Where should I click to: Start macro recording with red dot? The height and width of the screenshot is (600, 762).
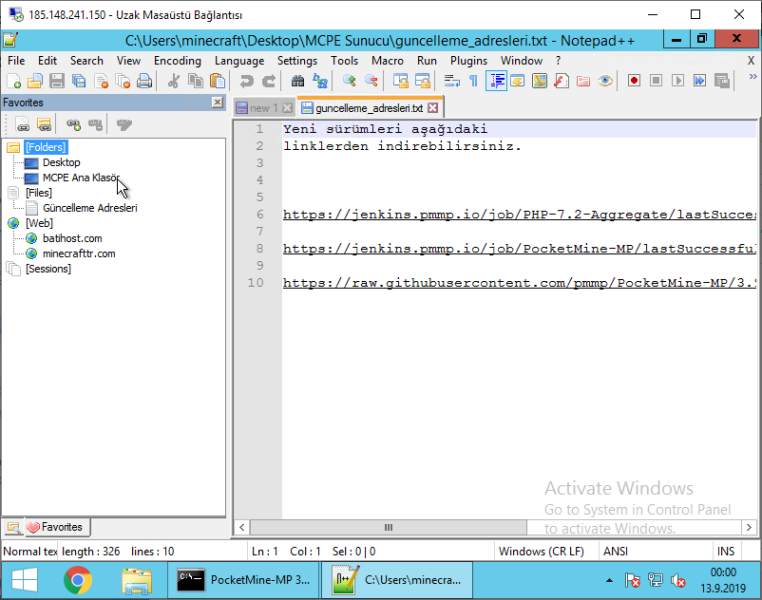coord(634,81)
